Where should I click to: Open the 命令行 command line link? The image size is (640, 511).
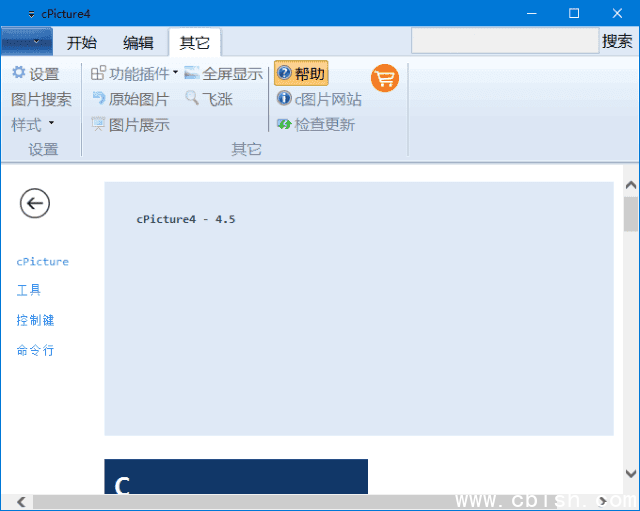click(35, 350)
